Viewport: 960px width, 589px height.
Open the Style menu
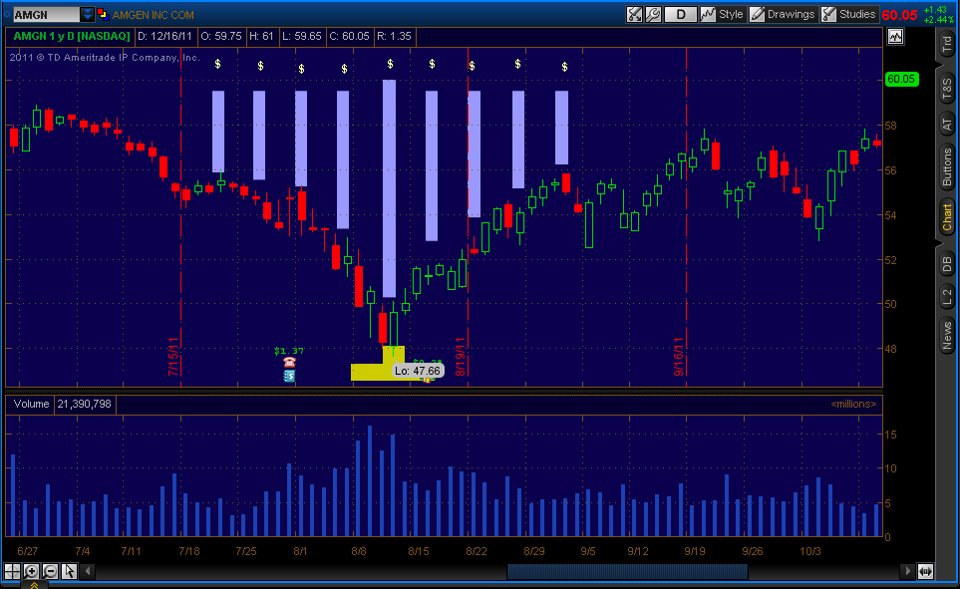click(x=731, y=14)
